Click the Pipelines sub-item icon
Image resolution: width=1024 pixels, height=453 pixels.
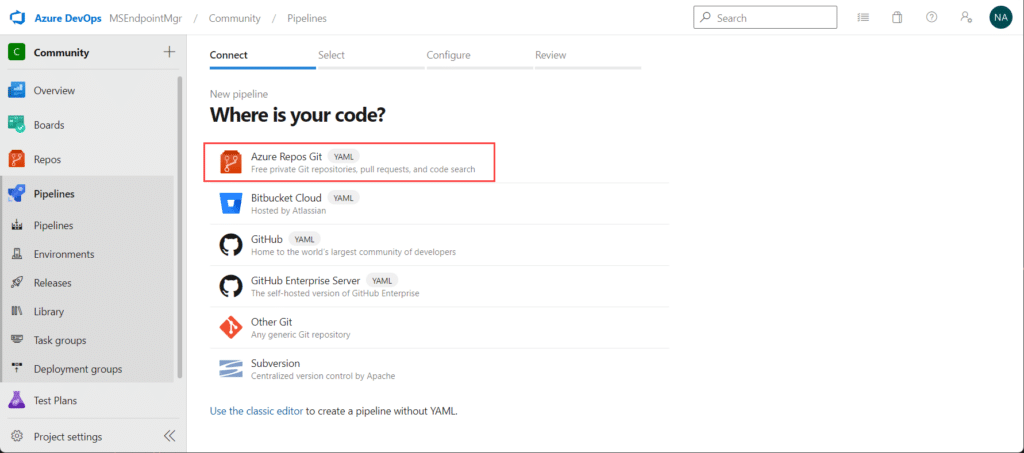pyautogui.click(x=17, y=225)
